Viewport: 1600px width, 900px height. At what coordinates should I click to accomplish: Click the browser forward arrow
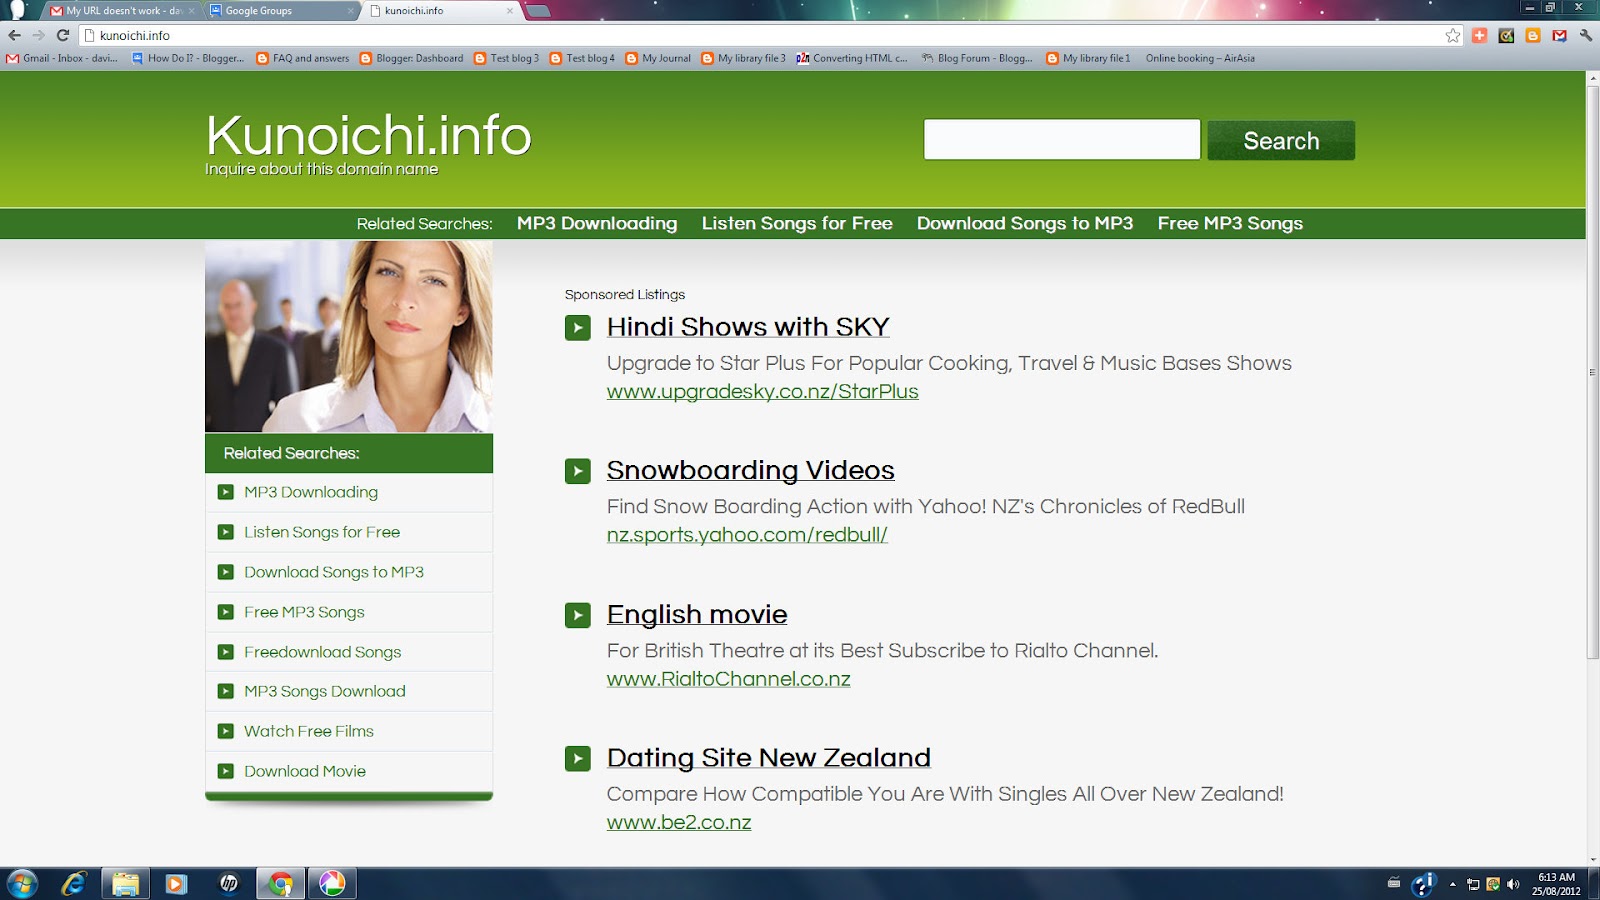click(x=39, y=35)
